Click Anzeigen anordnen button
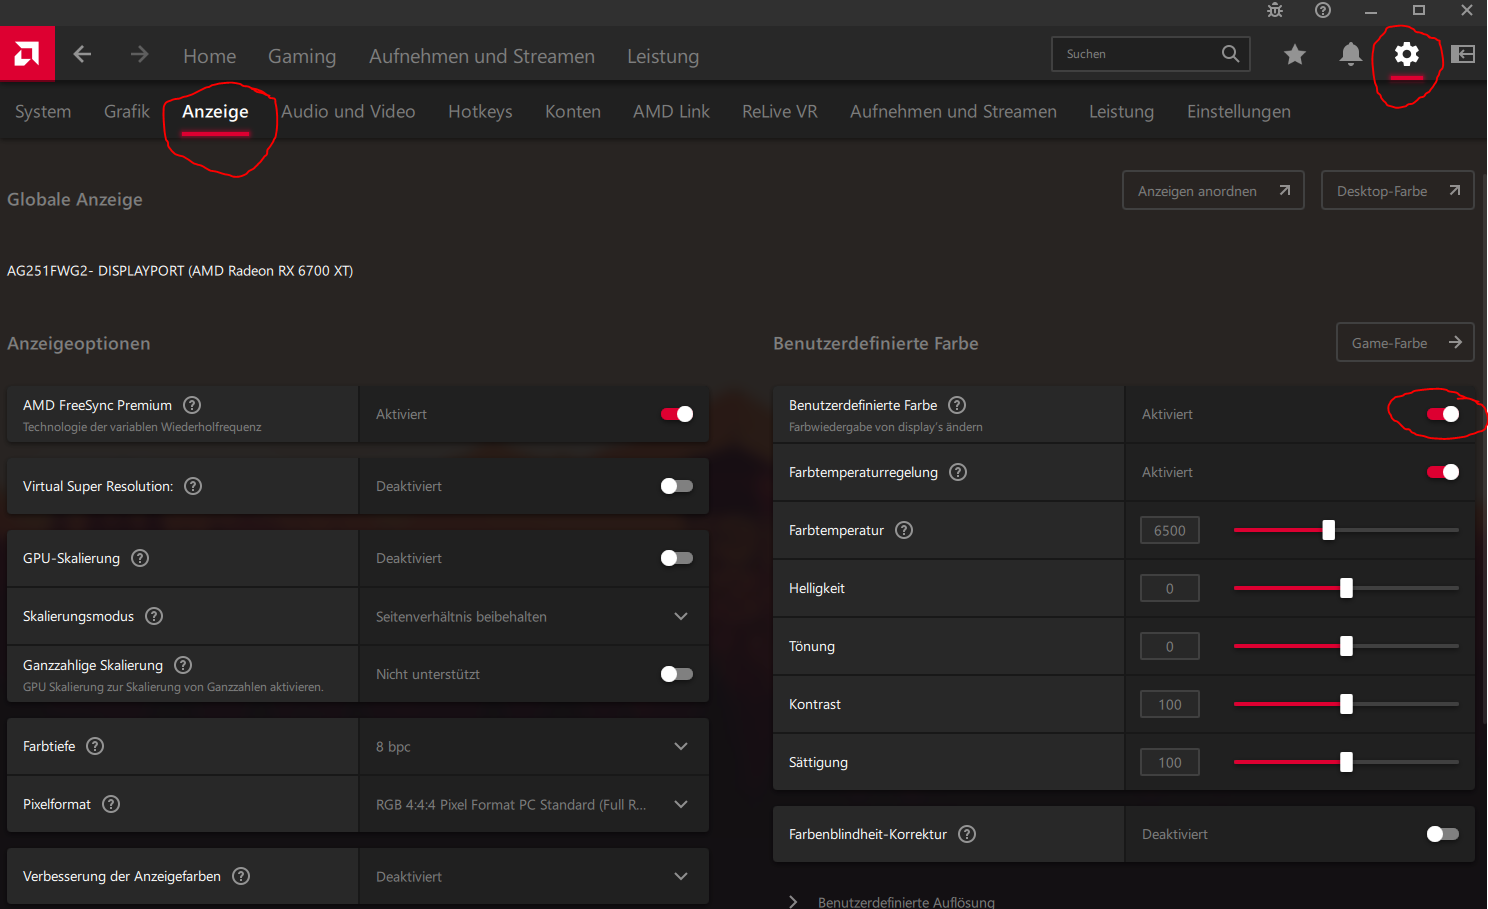Viewport: 1488px width, 909px height. 1213,190
